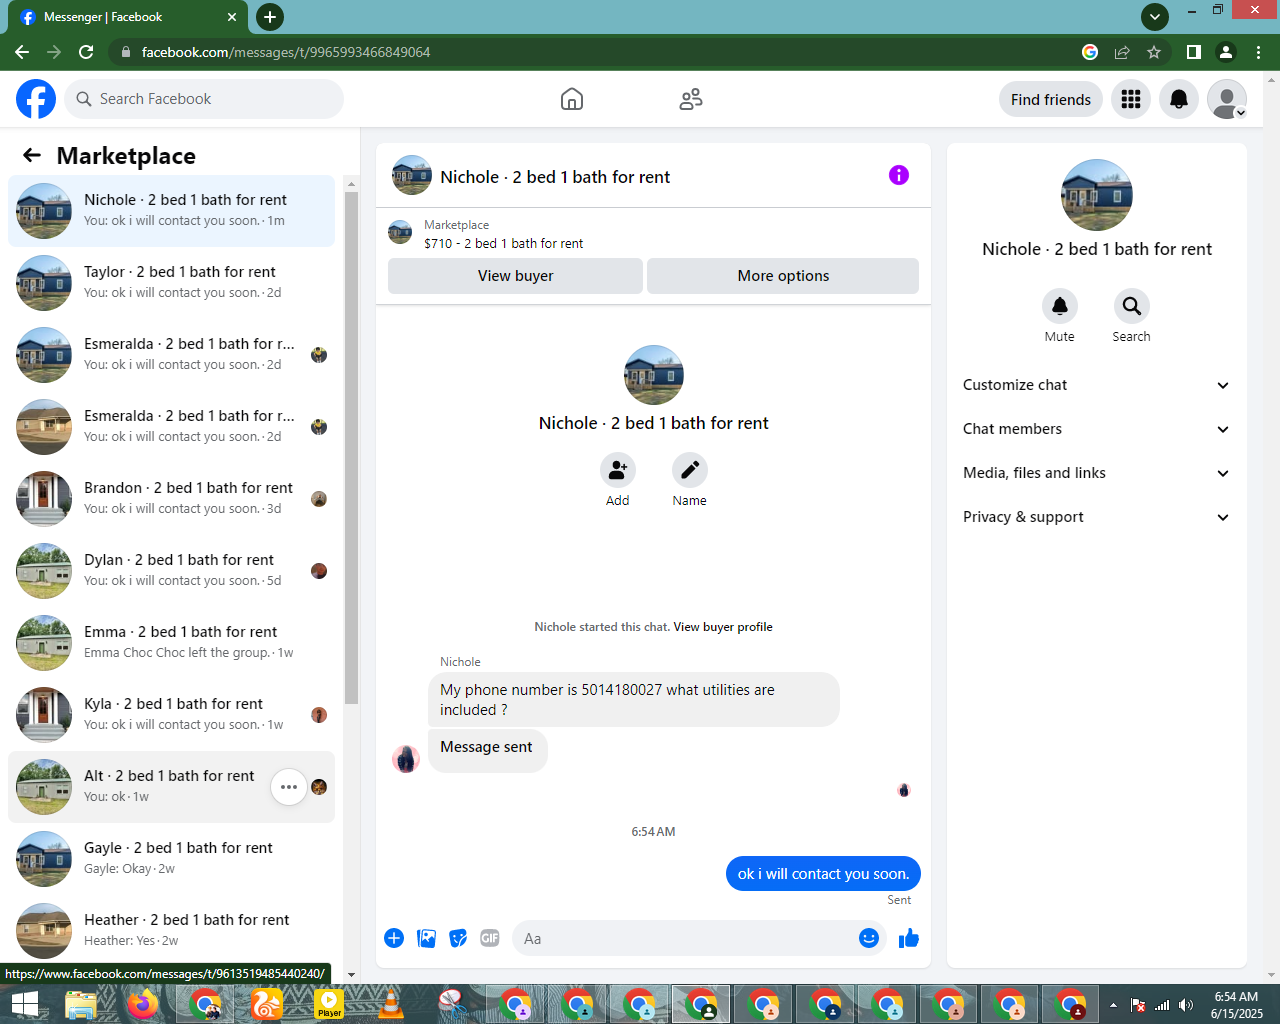The width and height of the screenshot is (1280, 1024).
Task: Open more actions plus icon in composer
Action: [x=394, y=938]
